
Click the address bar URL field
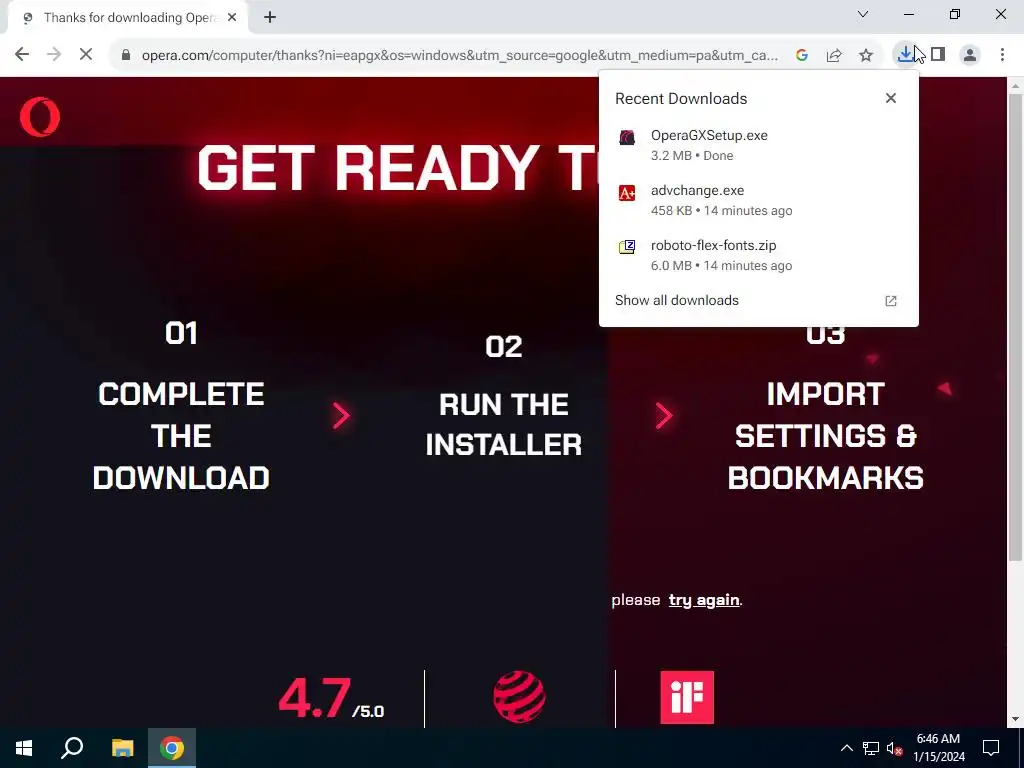point(460,56)
